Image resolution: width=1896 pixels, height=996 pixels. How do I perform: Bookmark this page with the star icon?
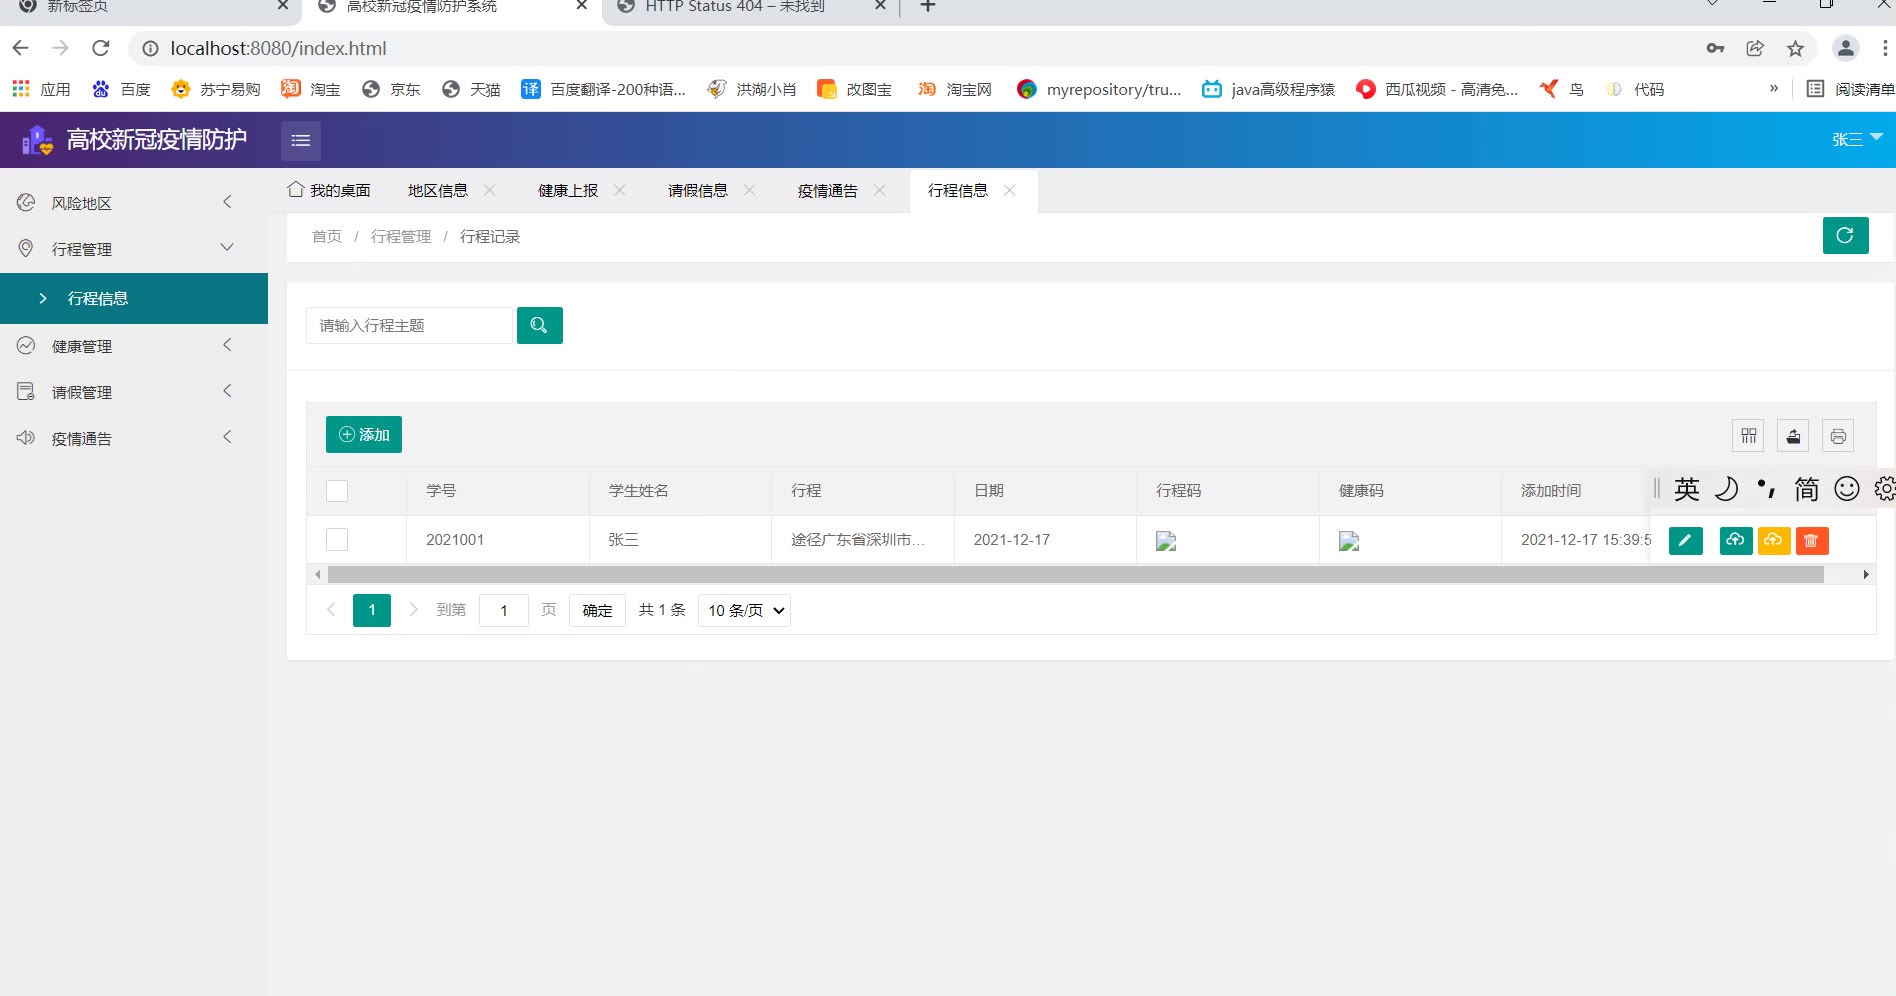click(x=1795, y=48)
